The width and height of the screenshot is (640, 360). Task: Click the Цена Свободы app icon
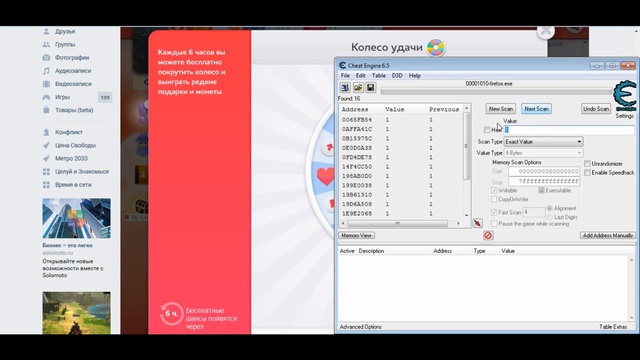[47, 145]
